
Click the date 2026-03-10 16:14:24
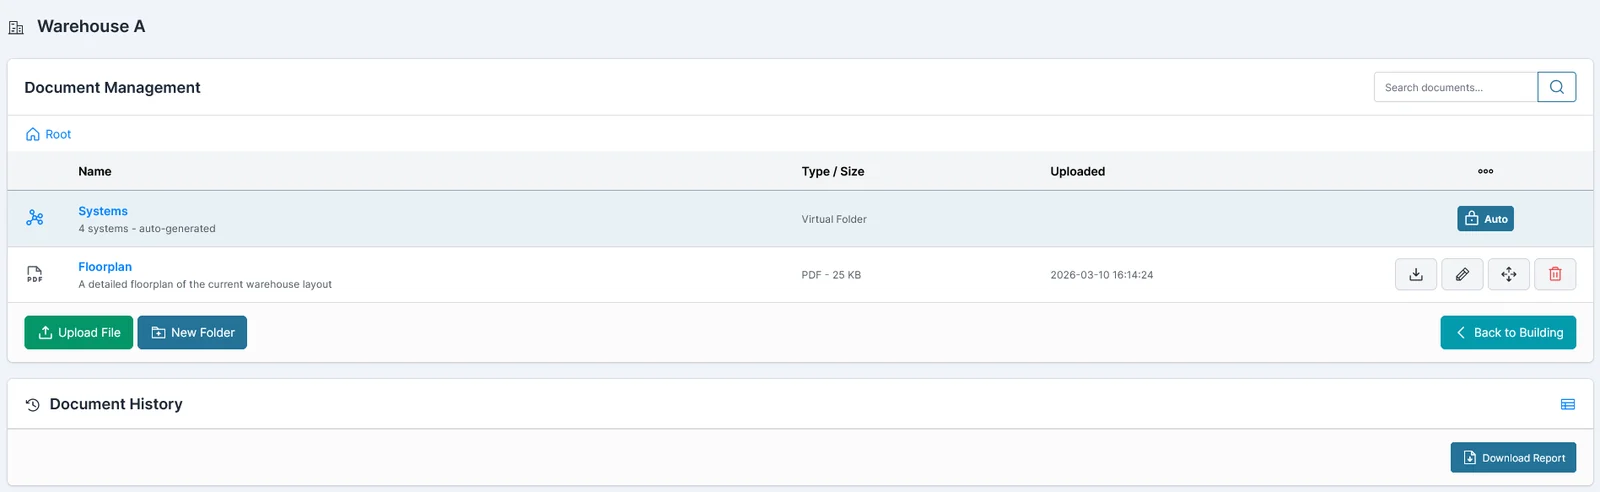1102,275
